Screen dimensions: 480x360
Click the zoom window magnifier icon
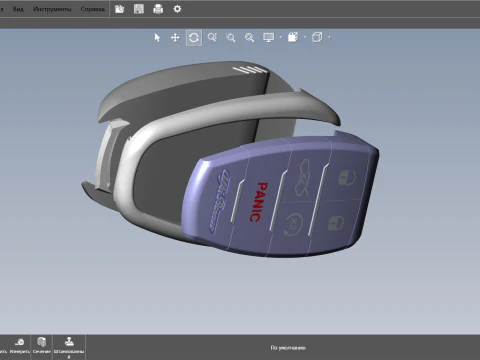pyautogui.click(x=212, y=37)
